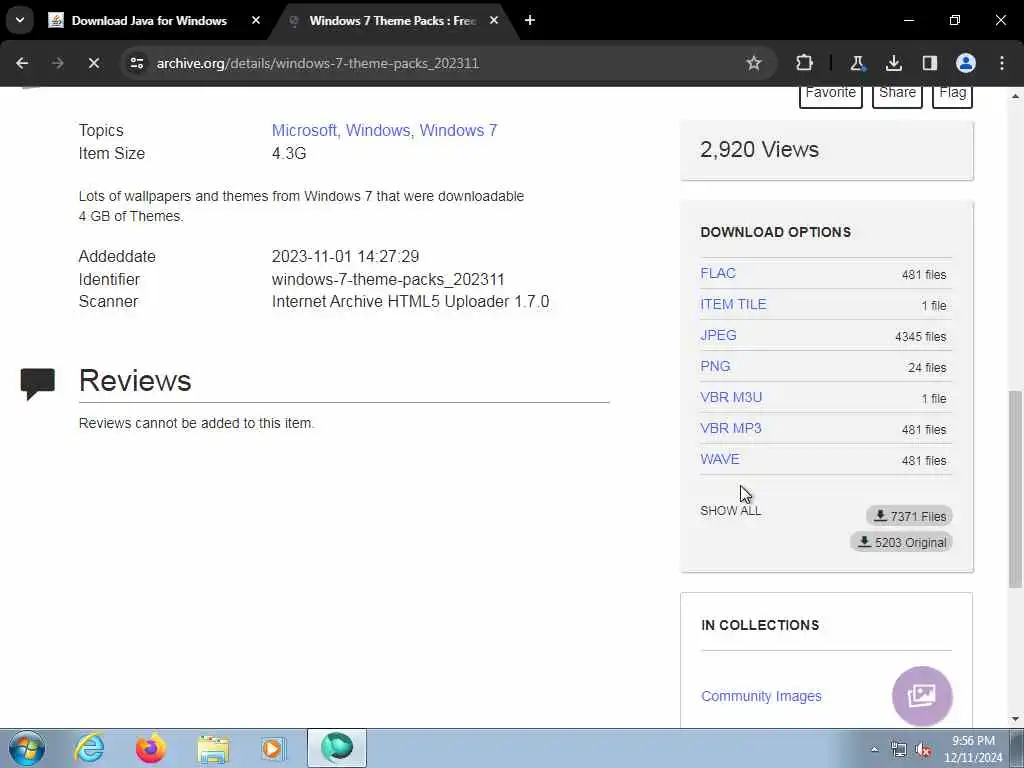Screen dimensions: 1024x768
Task: Open the profile avatar menu
Action: [x=966, y=63]
